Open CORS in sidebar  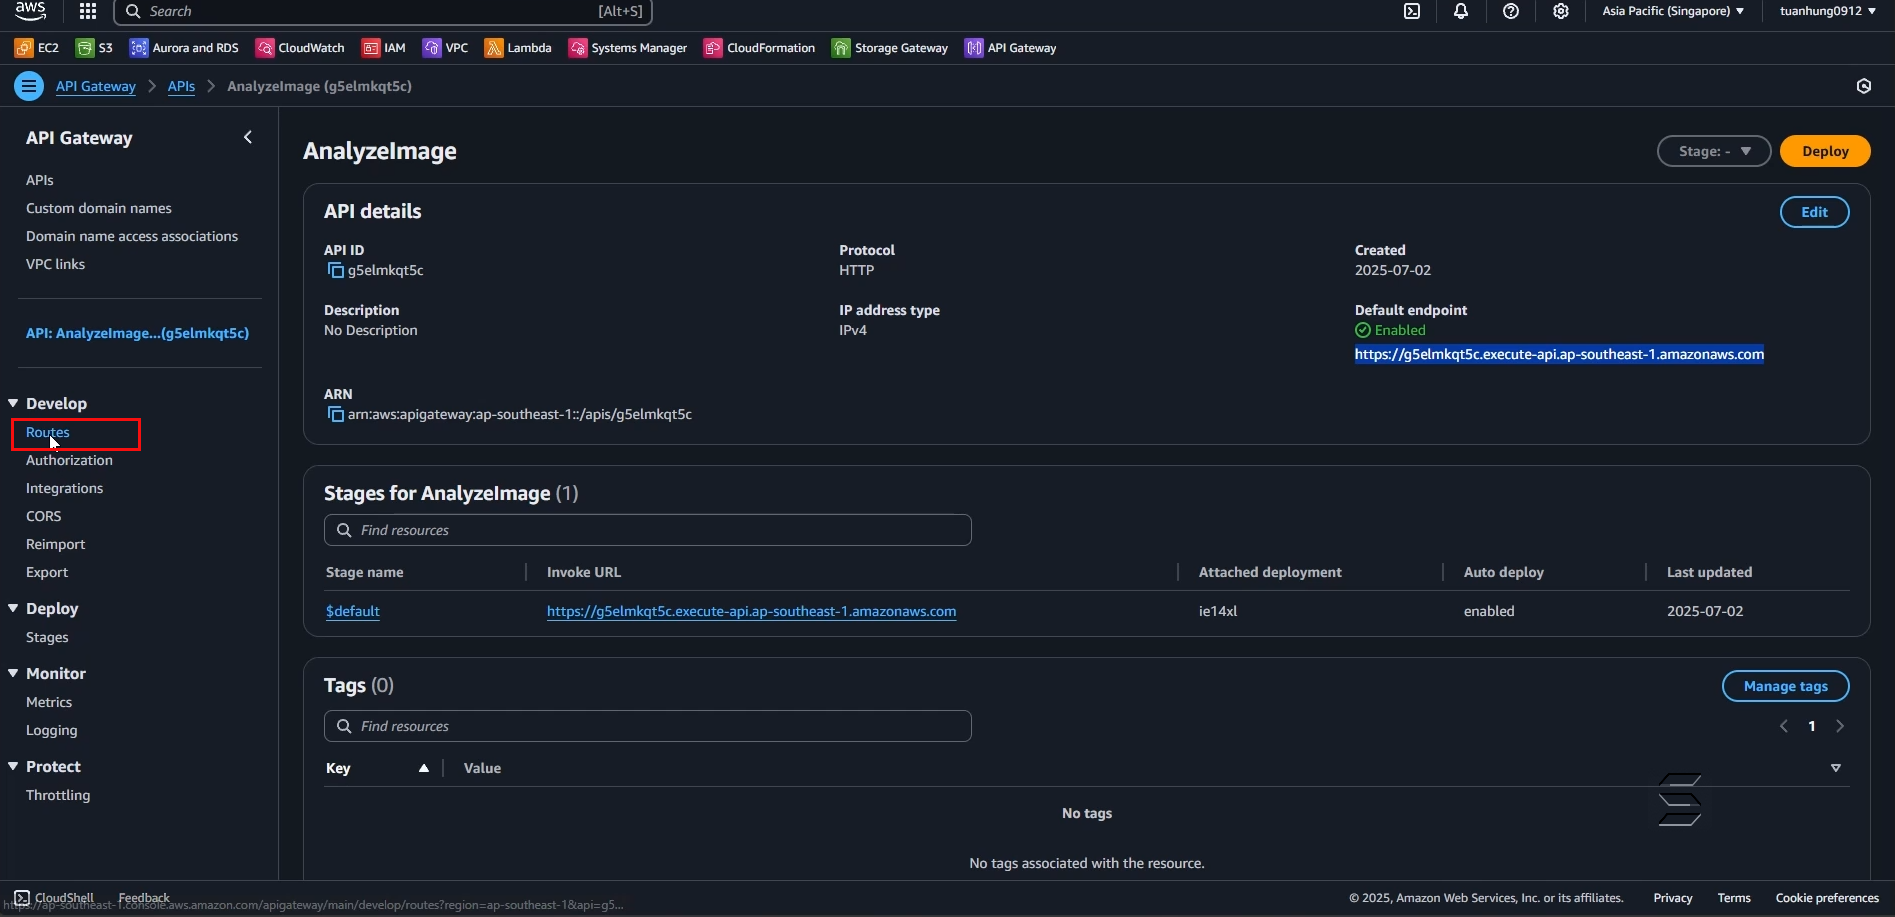point(43,516)
